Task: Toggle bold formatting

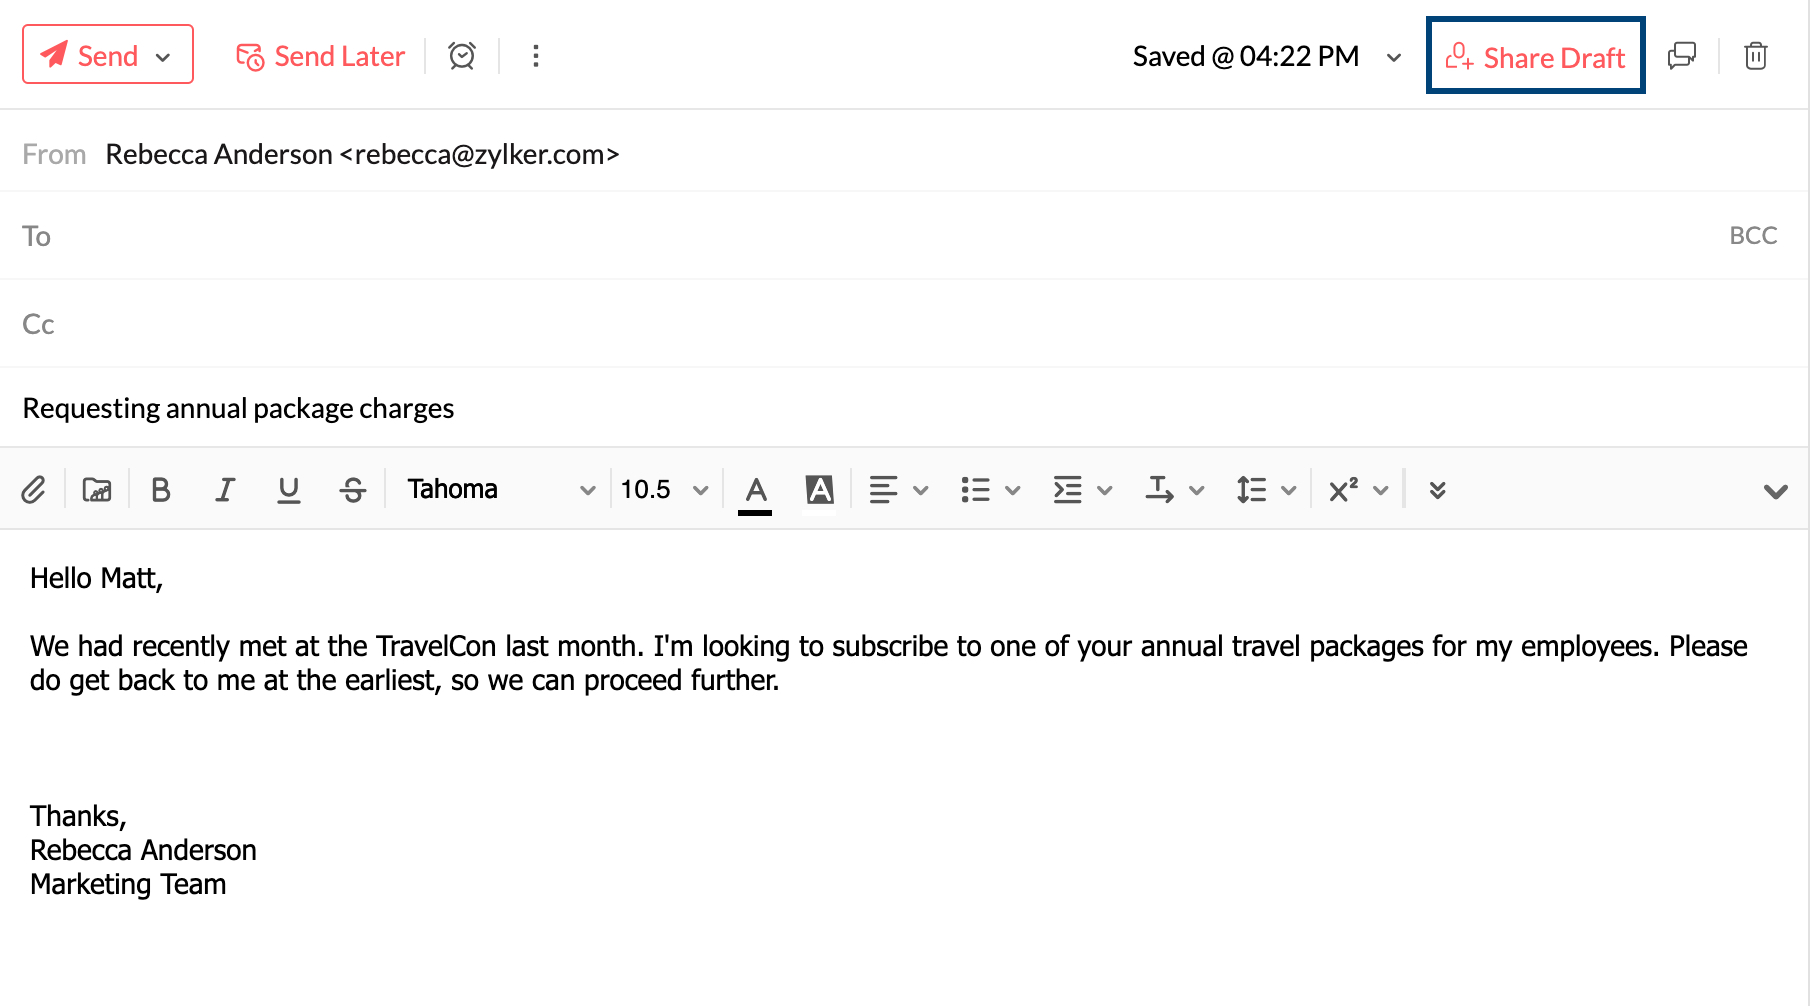Action: (161, 489)
